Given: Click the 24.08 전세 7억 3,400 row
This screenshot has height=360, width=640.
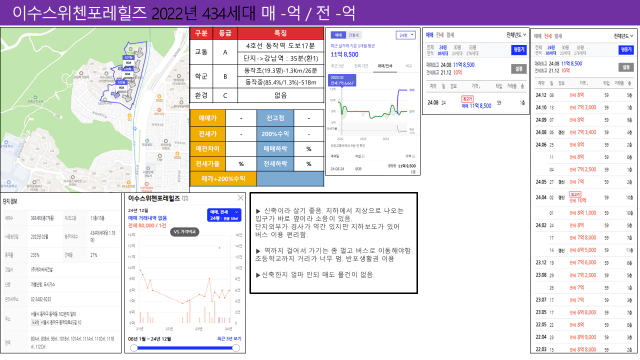Looking at the screenshot, I should 584,132.
